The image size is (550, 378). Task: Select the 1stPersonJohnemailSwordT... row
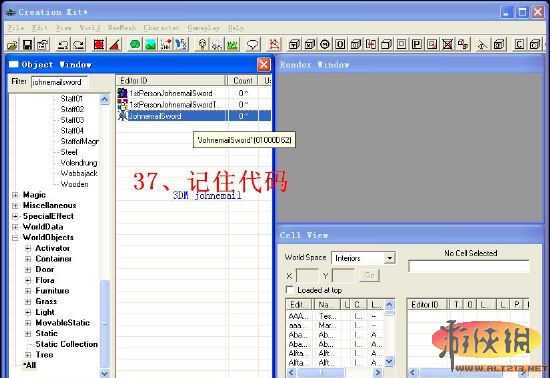click(x=194, y=104)
